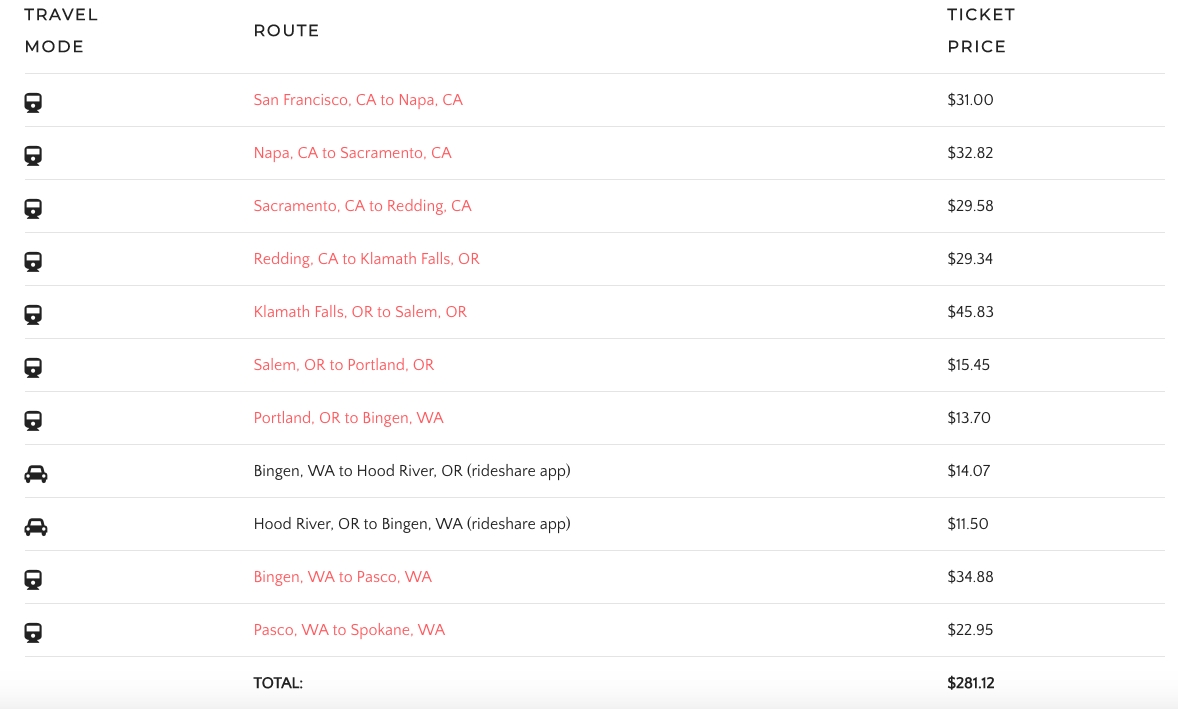1178x709 pixels.
Task: Follow Portland, OR to Bingen, WA link
Action: pos(348,418)
